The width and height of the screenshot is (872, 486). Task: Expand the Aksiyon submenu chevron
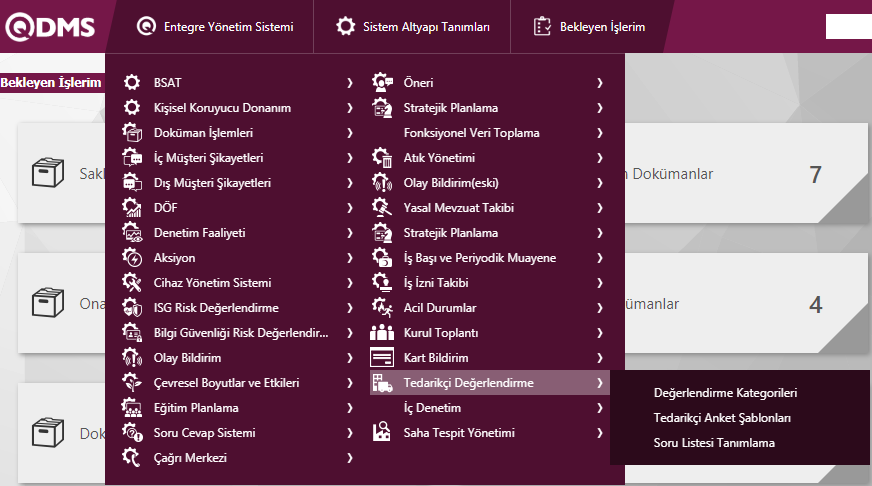349,258
